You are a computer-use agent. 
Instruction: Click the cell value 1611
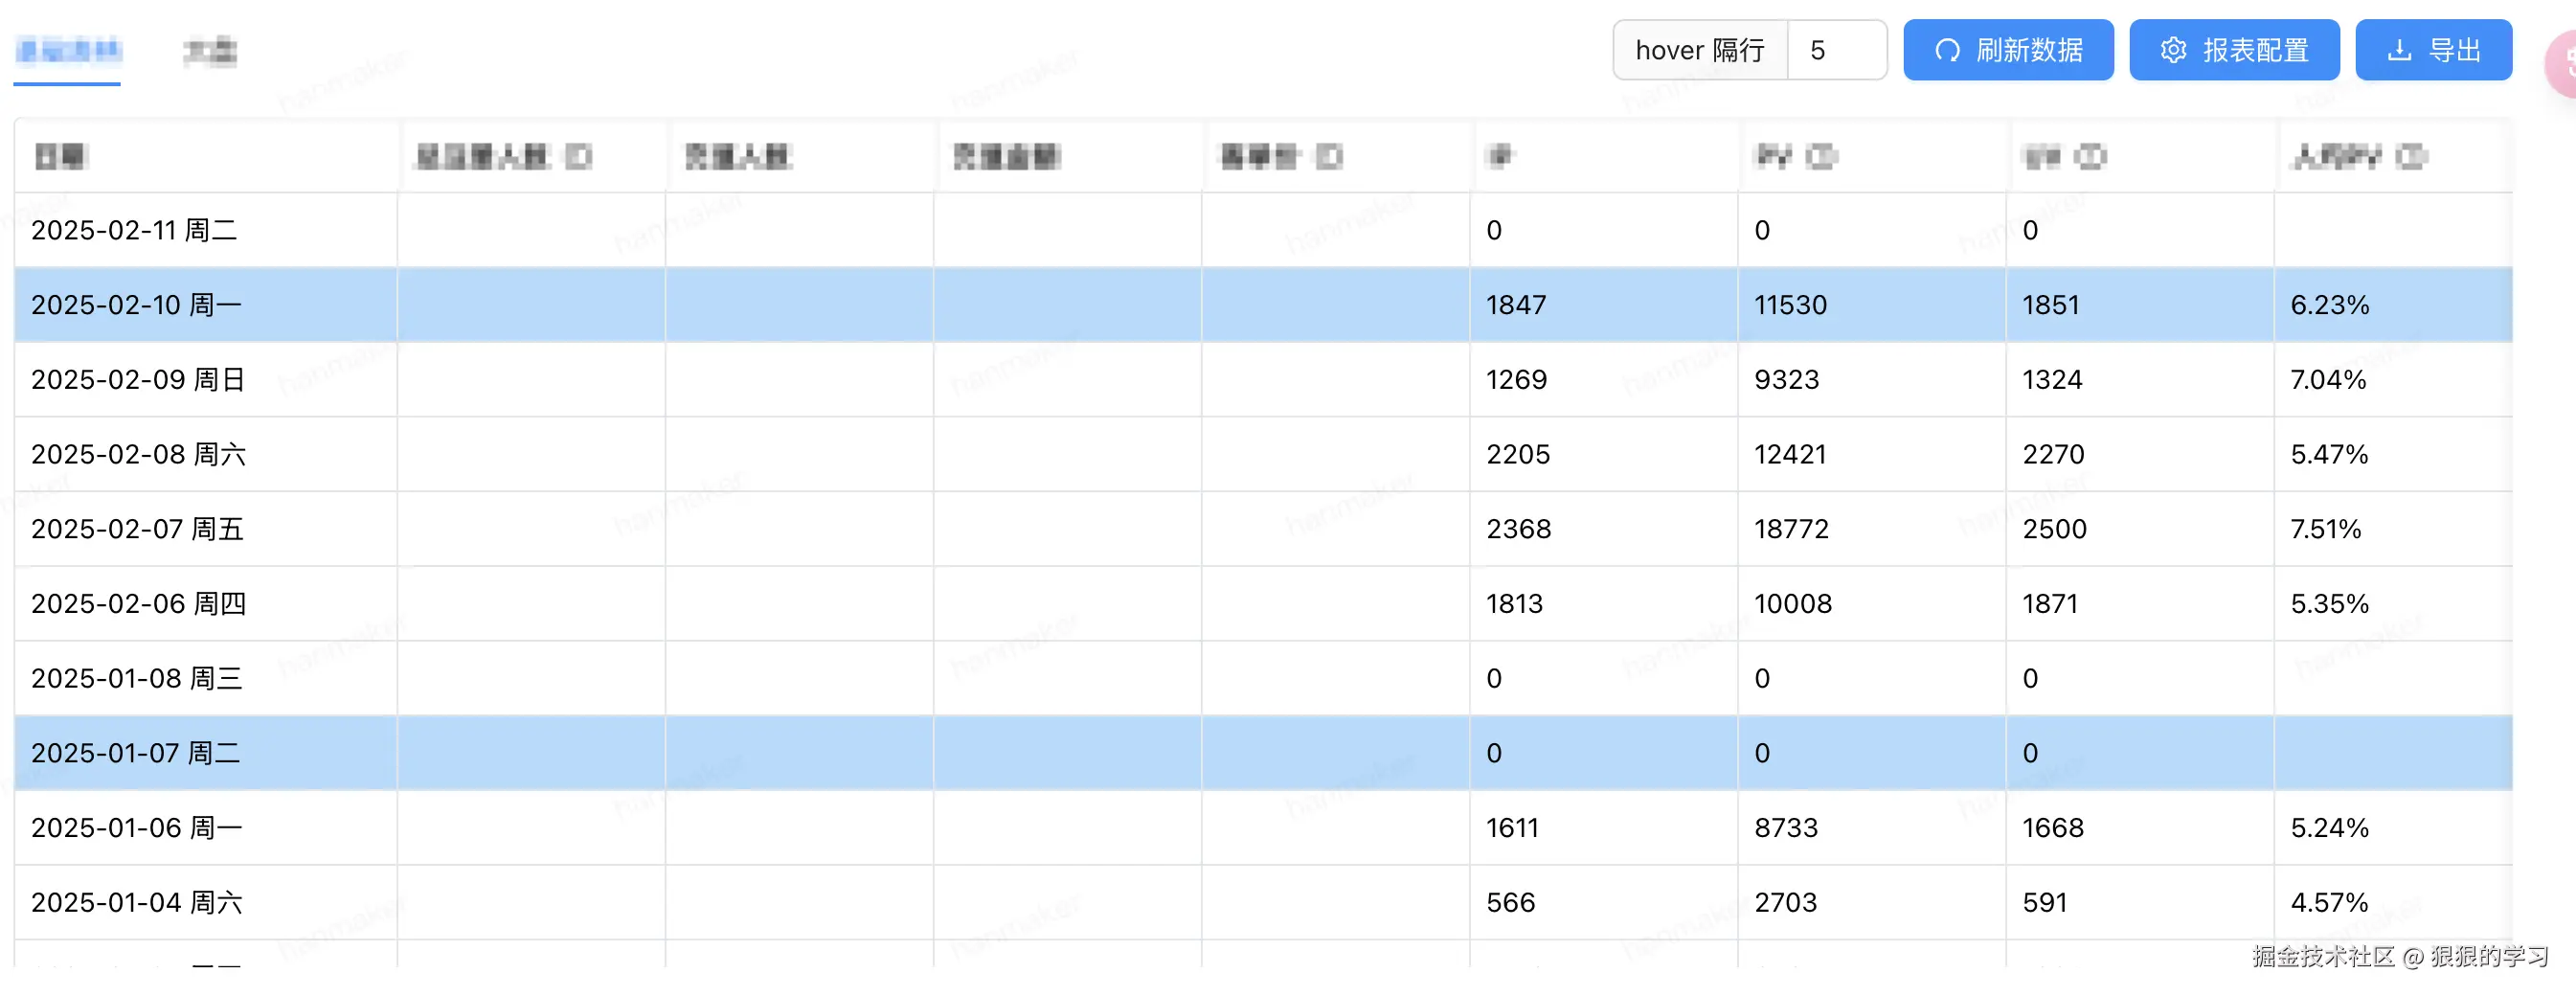pos(1512,828)
